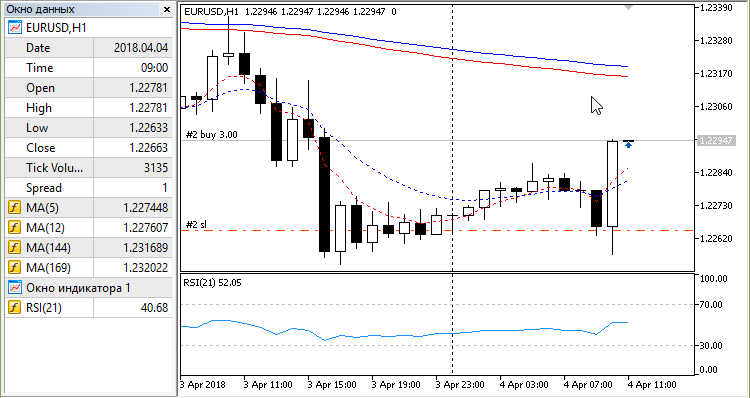750x398 pixels.
Task: Select the MA(144) value 1.231689
Action: [145, 247]
